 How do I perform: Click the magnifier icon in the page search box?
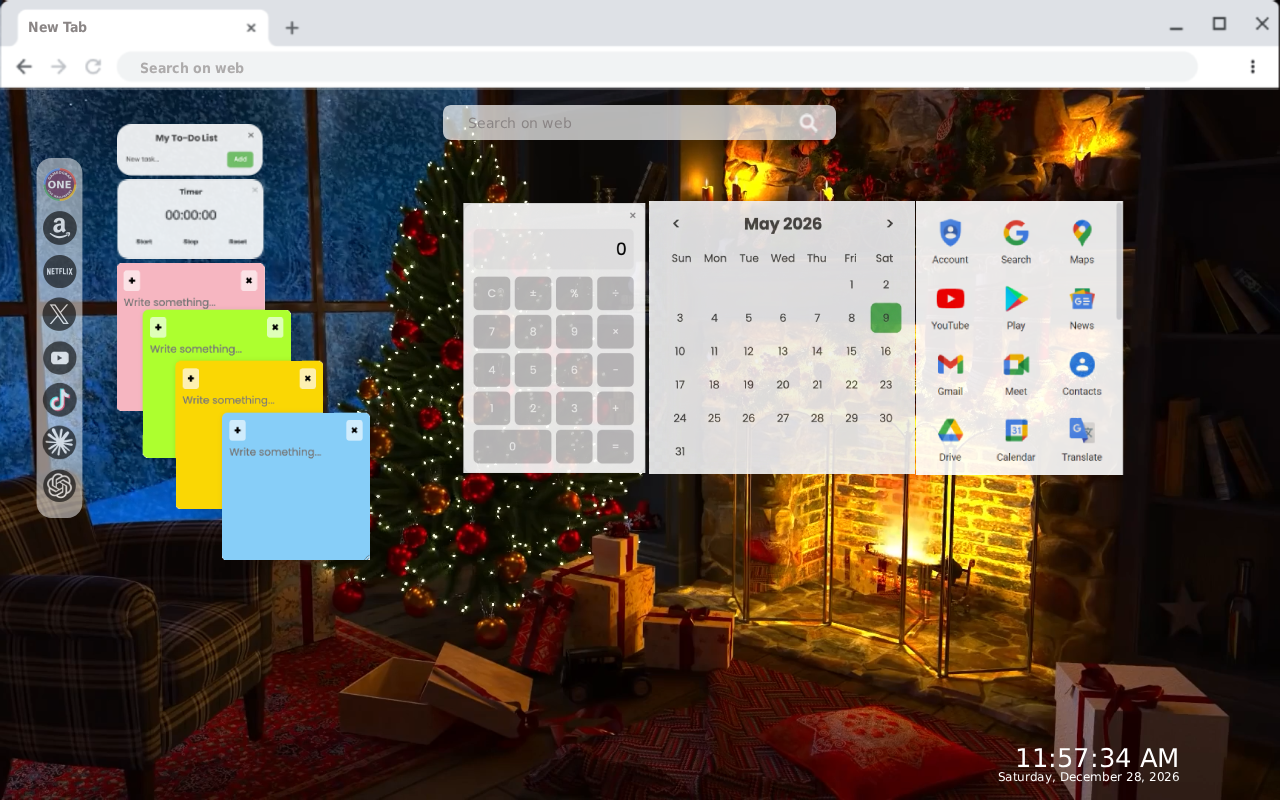[808, 123]
